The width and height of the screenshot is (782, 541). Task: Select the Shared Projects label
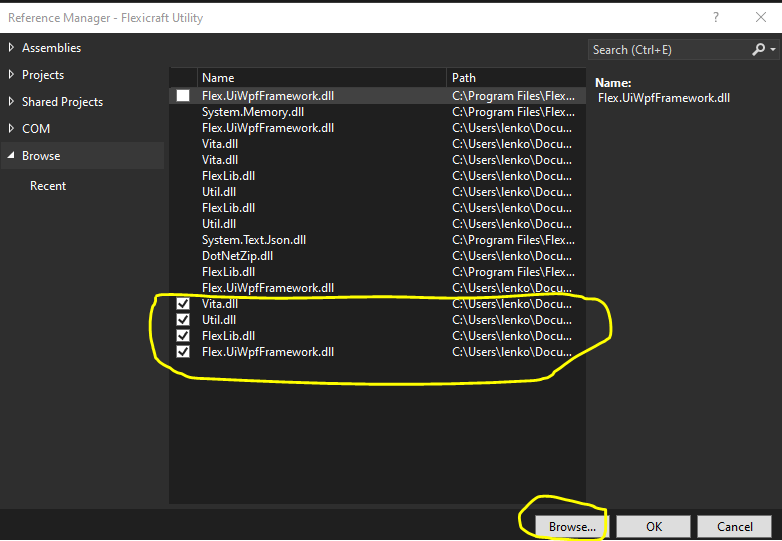[62, 102]
